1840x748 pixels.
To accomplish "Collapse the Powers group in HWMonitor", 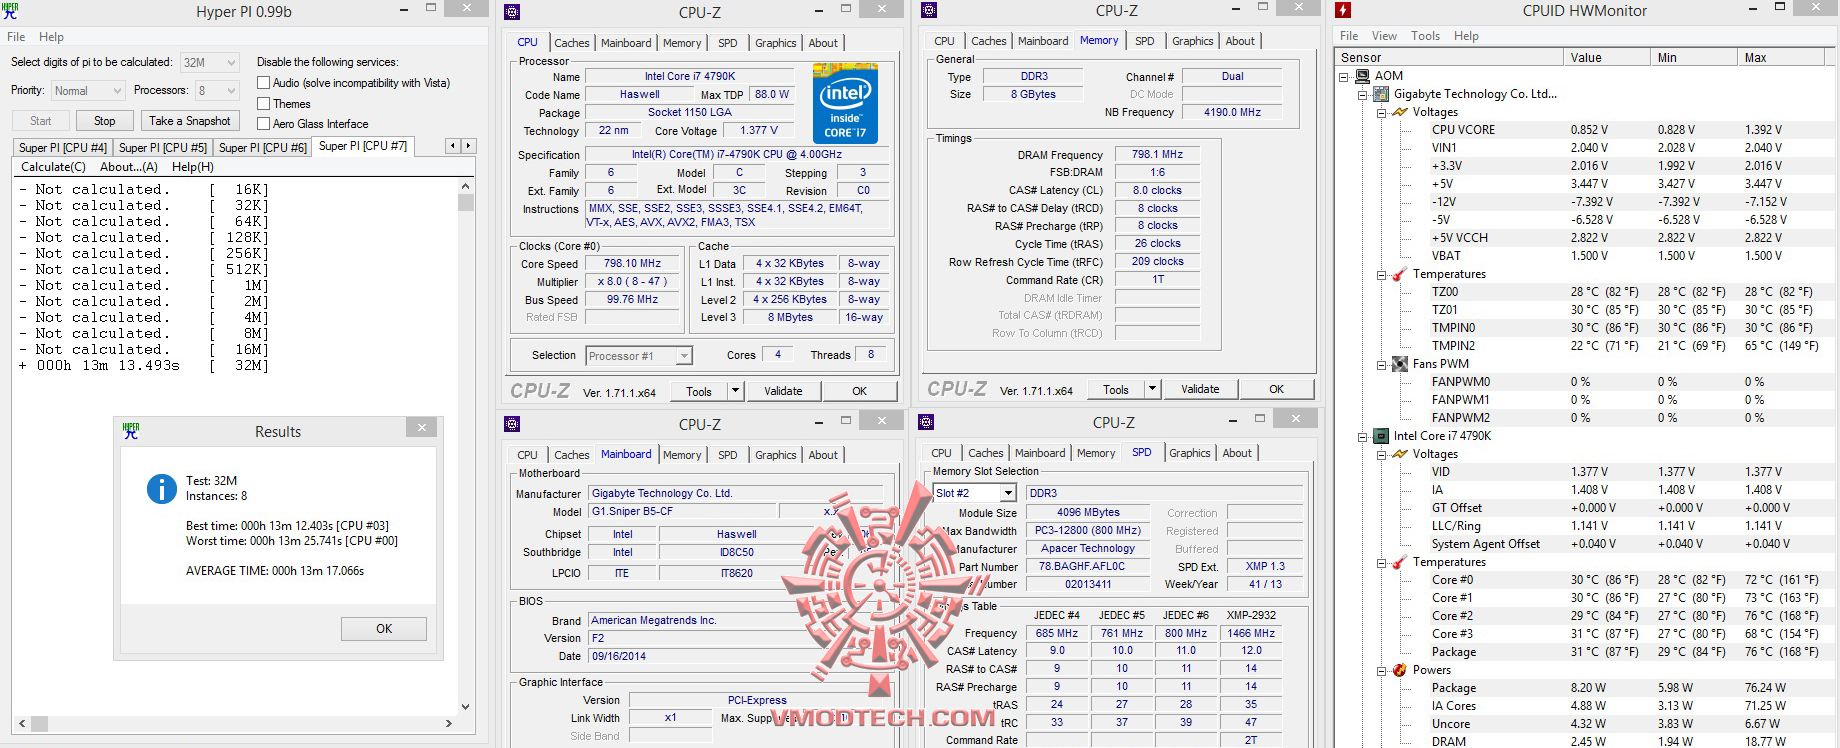I will tap(1381, 670).
